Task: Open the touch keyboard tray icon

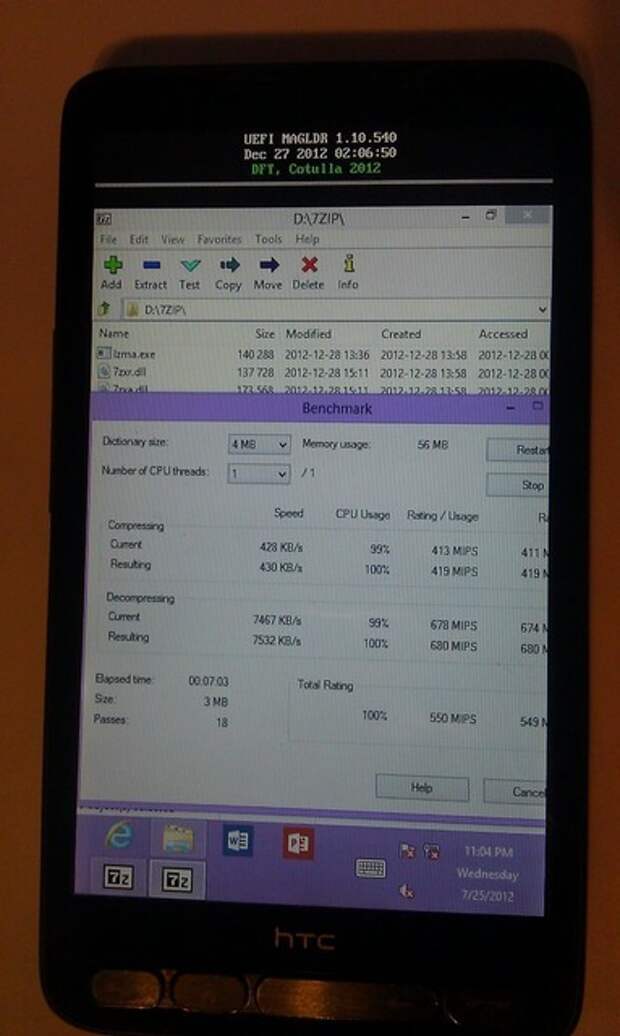Action: 371,868
